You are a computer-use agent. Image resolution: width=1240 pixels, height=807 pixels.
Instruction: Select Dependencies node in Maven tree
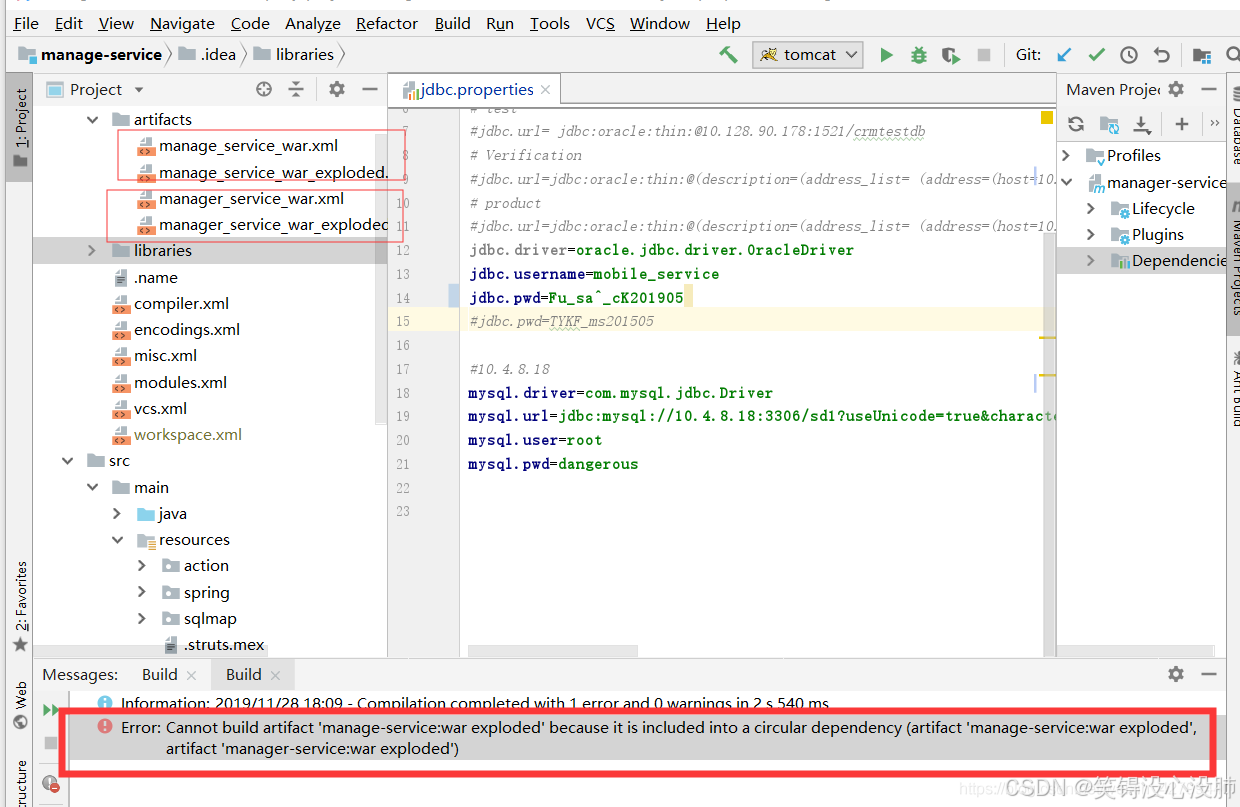coord(1178,261)
